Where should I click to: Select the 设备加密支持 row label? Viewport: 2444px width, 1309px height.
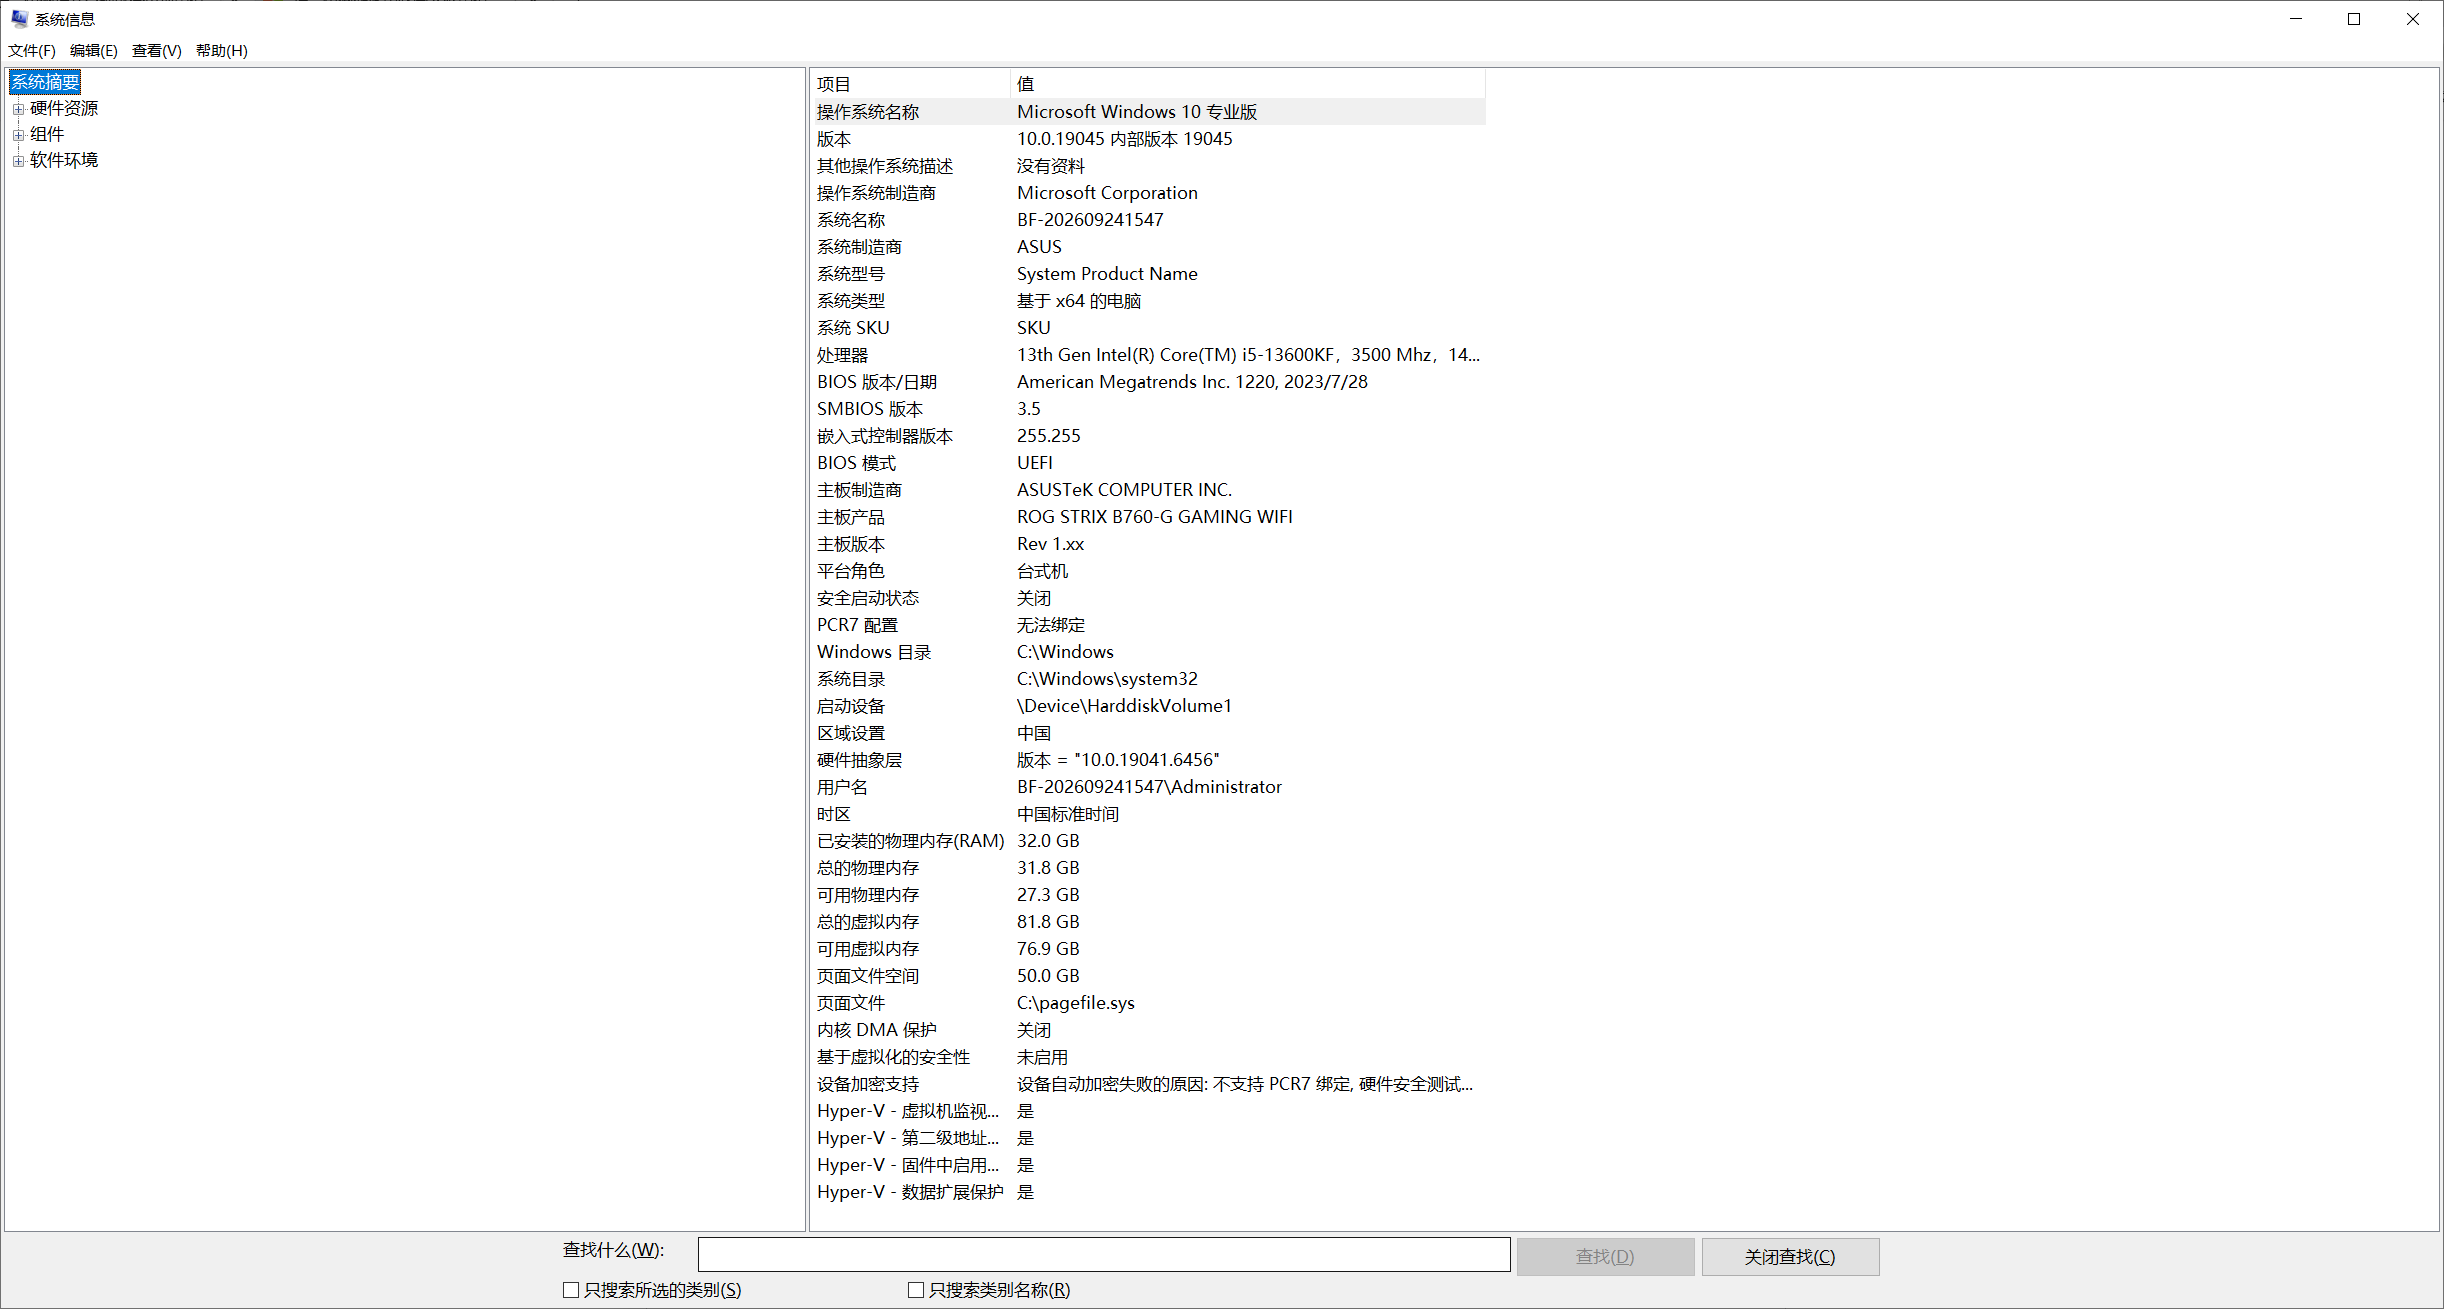pyautogui.click(x=868, y=1084)
